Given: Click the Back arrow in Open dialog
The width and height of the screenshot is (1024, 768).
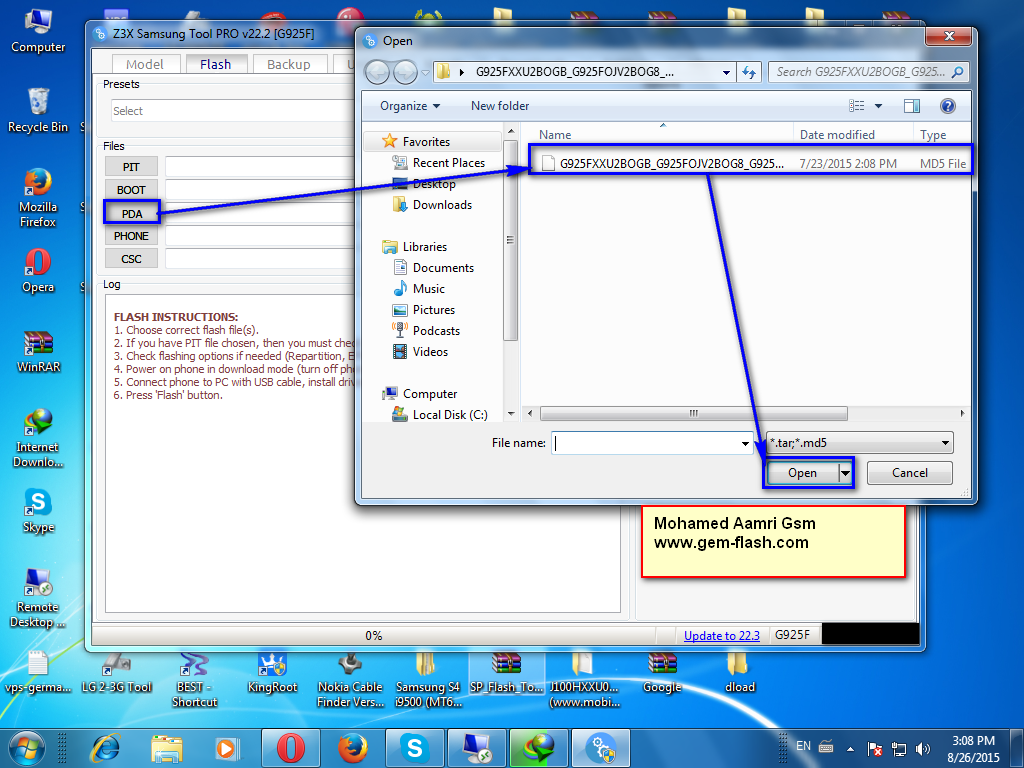Looking at the screenshot, I should 377,72.
